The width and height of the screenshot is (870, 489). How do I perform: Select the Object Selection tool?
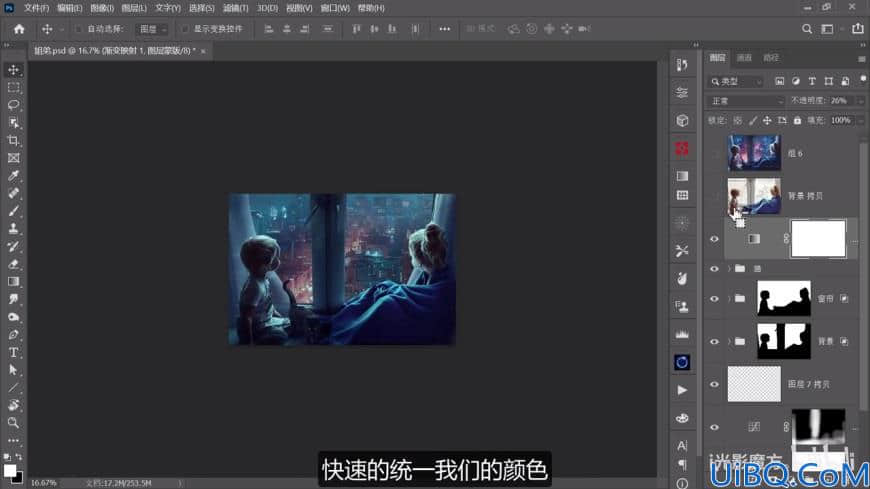pos(13,123)
